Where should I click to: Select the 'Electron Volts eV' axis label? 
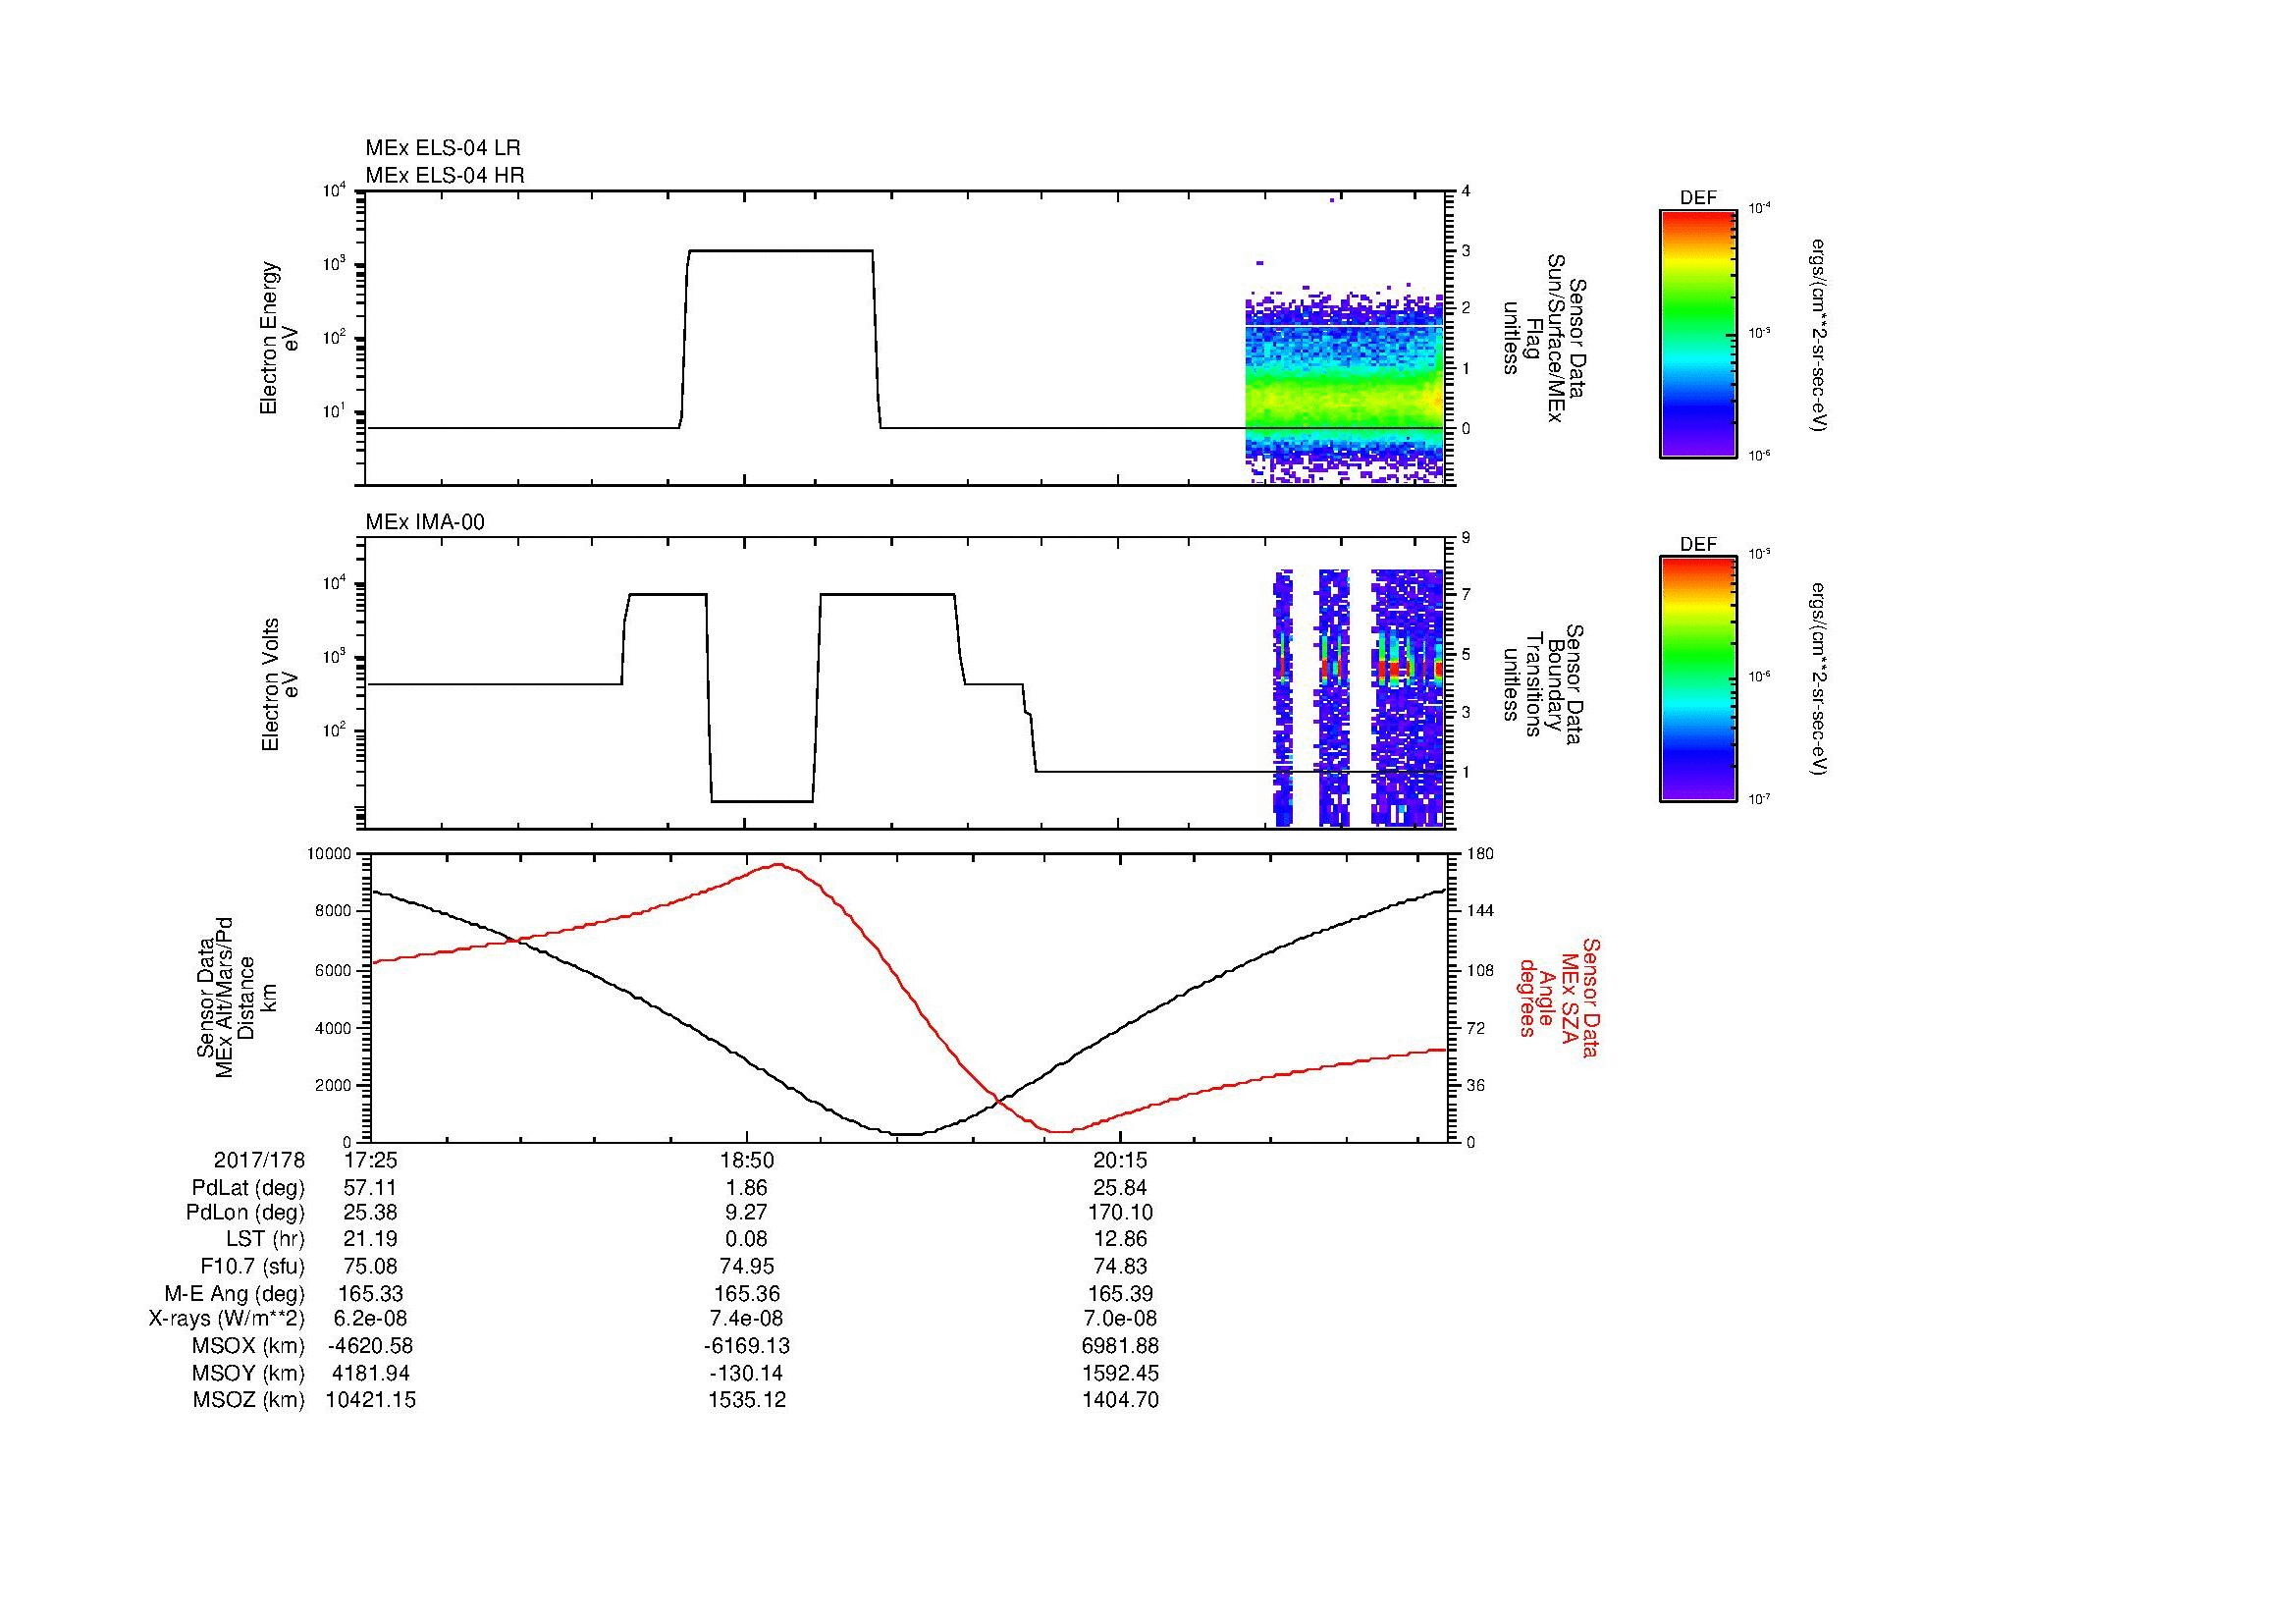click(281, 684)
